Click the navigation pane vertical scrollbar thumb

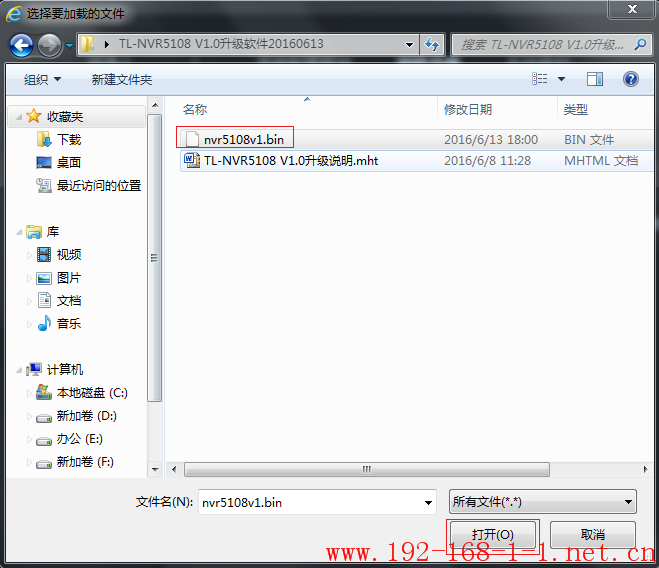pos(155,258)
